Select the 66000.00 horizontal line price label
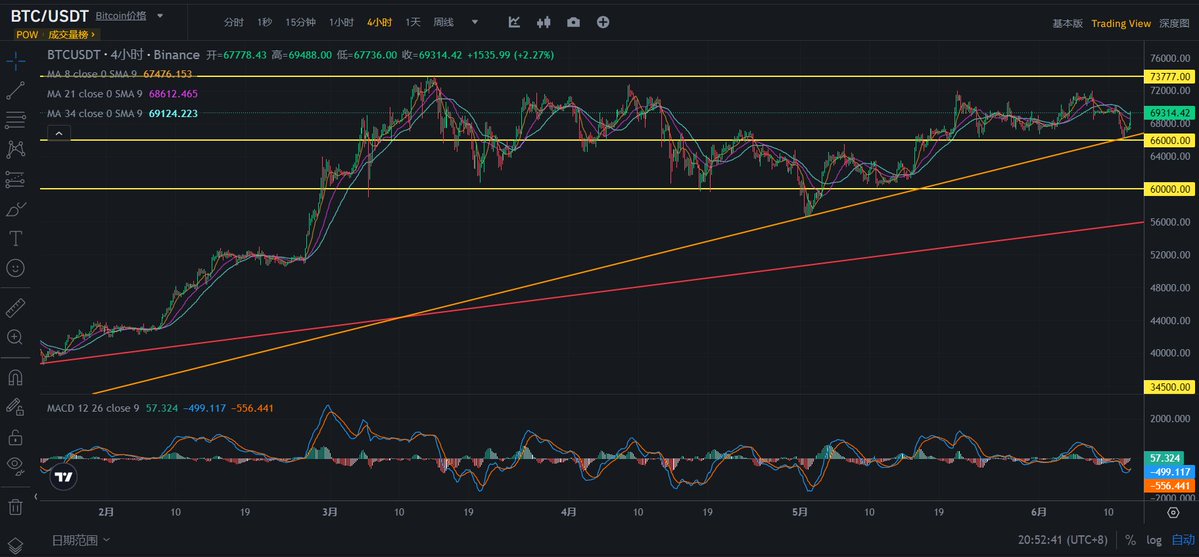 coord(1169,140)
